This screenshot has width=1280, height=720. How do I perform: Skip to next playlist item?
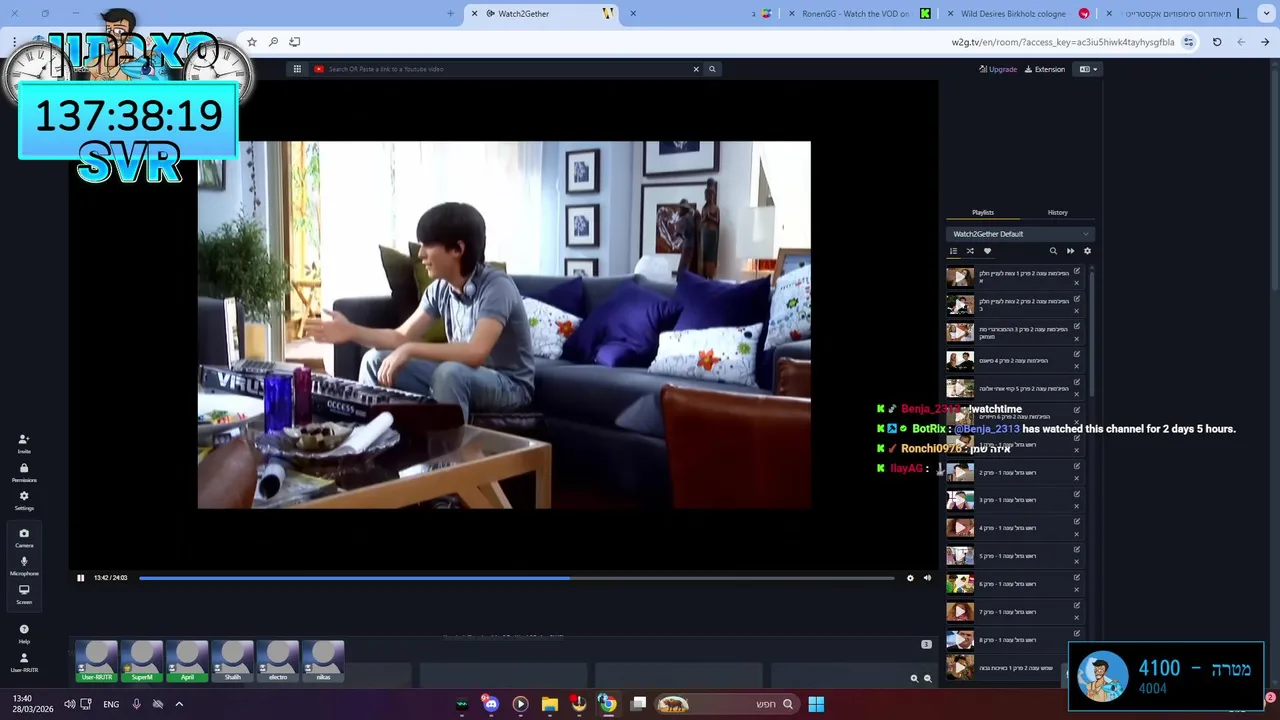click(x=1070, y=251)
